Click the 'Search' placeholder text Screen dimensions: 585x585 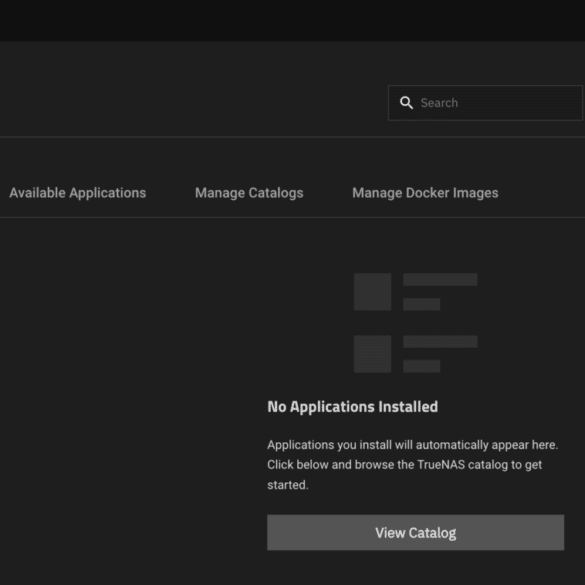[x=439, y=103]
